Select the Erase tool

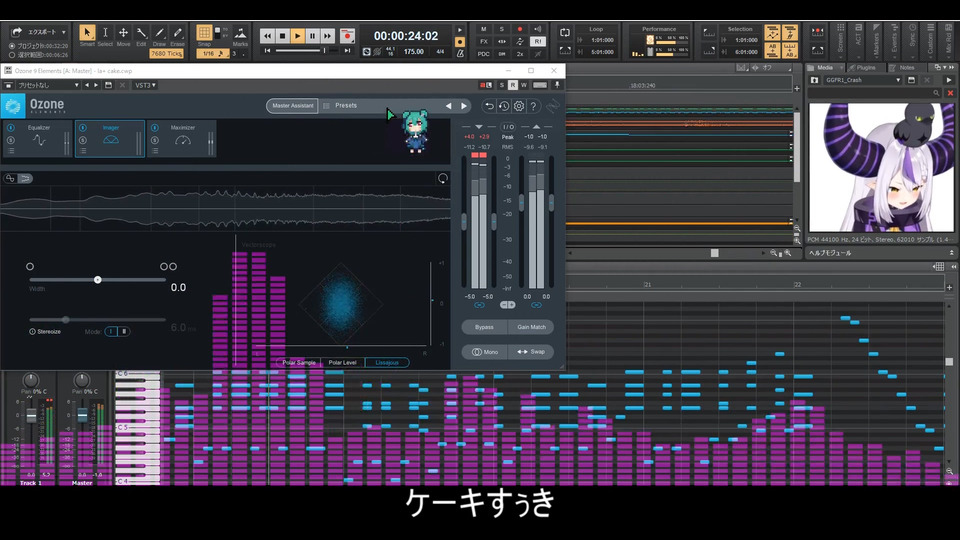point(178,32)
